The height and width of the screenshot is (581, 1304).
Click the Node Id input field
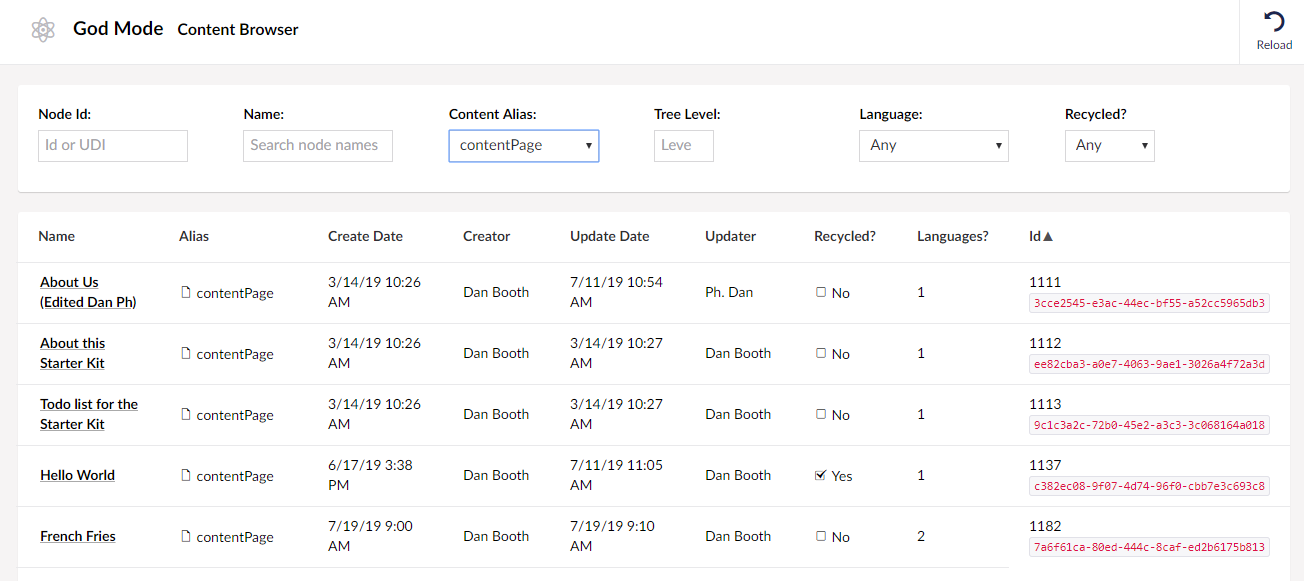[113, 145]
